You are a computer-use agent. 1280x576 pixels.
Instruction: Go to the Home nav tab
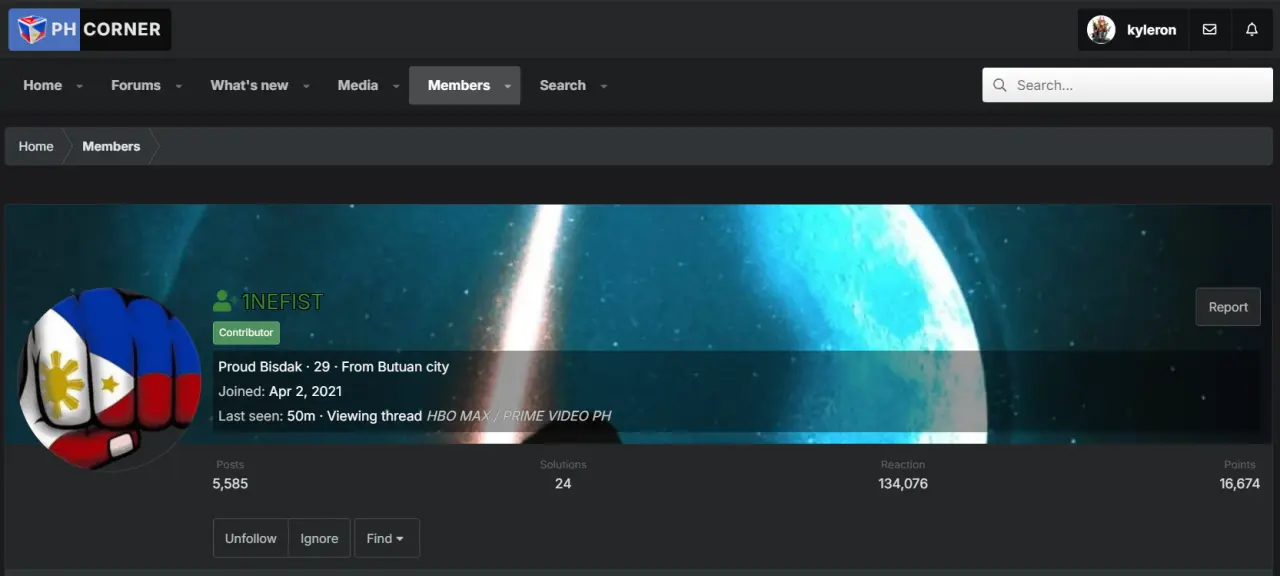[42, 85]
